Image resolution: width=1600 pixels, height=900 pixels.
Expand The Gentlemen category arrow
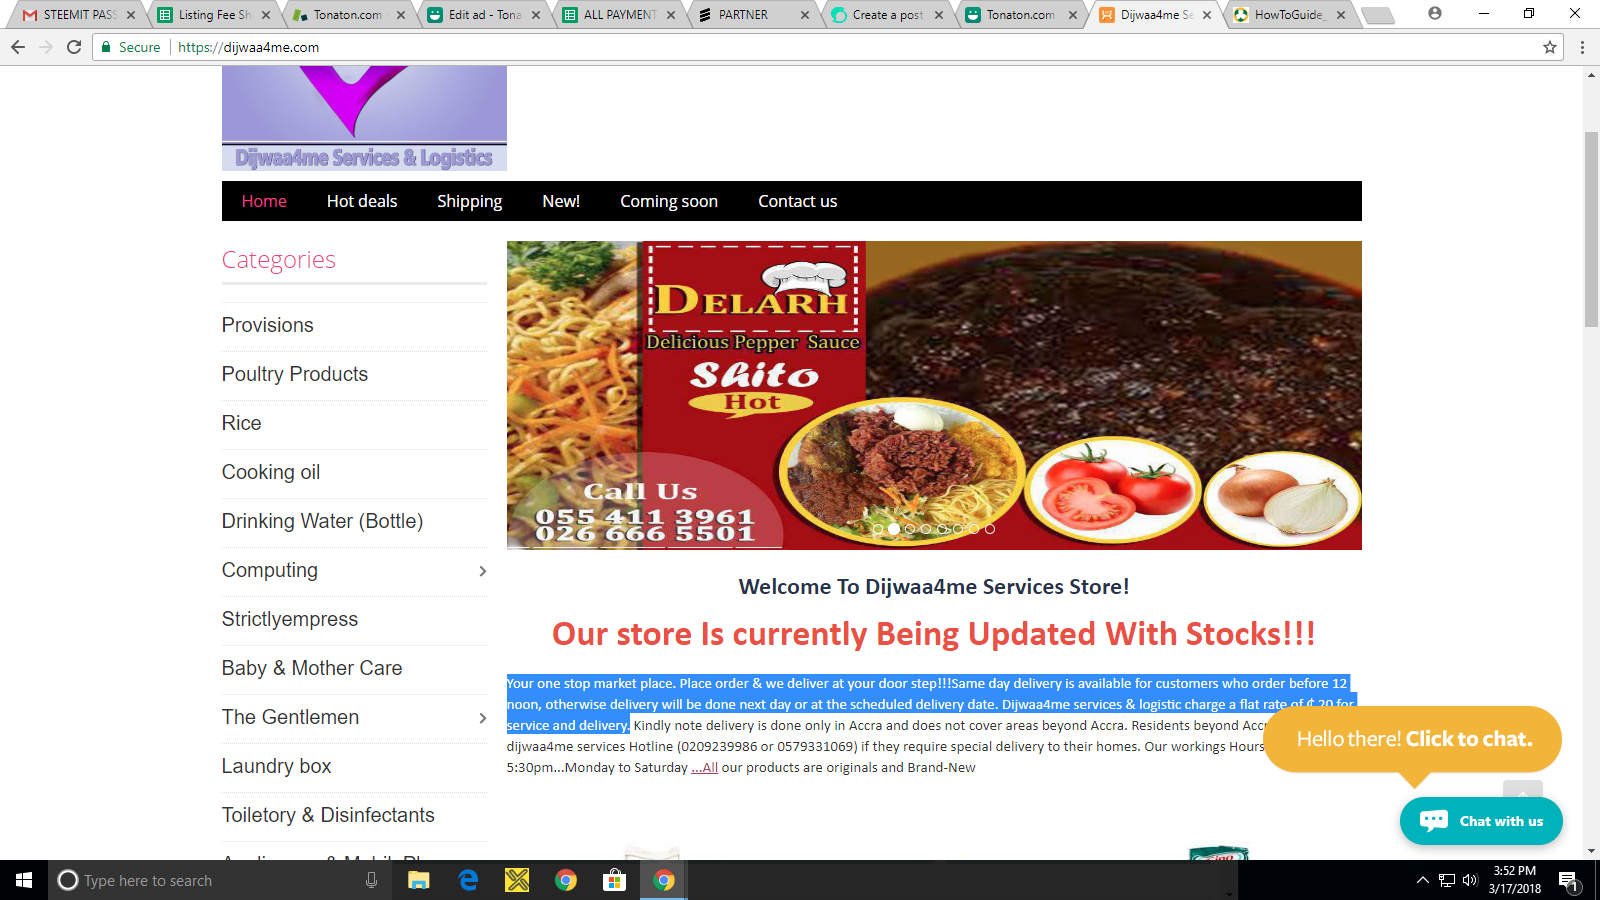click(482, 718)
